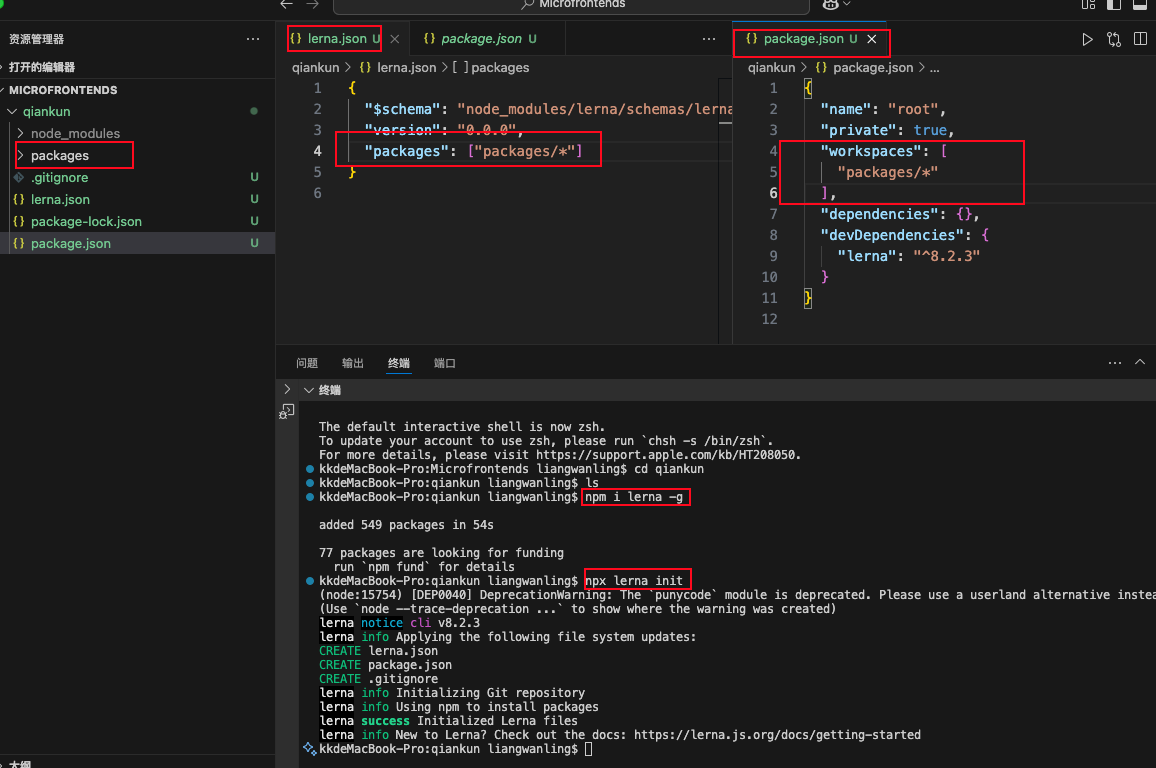Close the lerna.json editor tab
This screenshot has height=768, width=1156.
(395, 39)
